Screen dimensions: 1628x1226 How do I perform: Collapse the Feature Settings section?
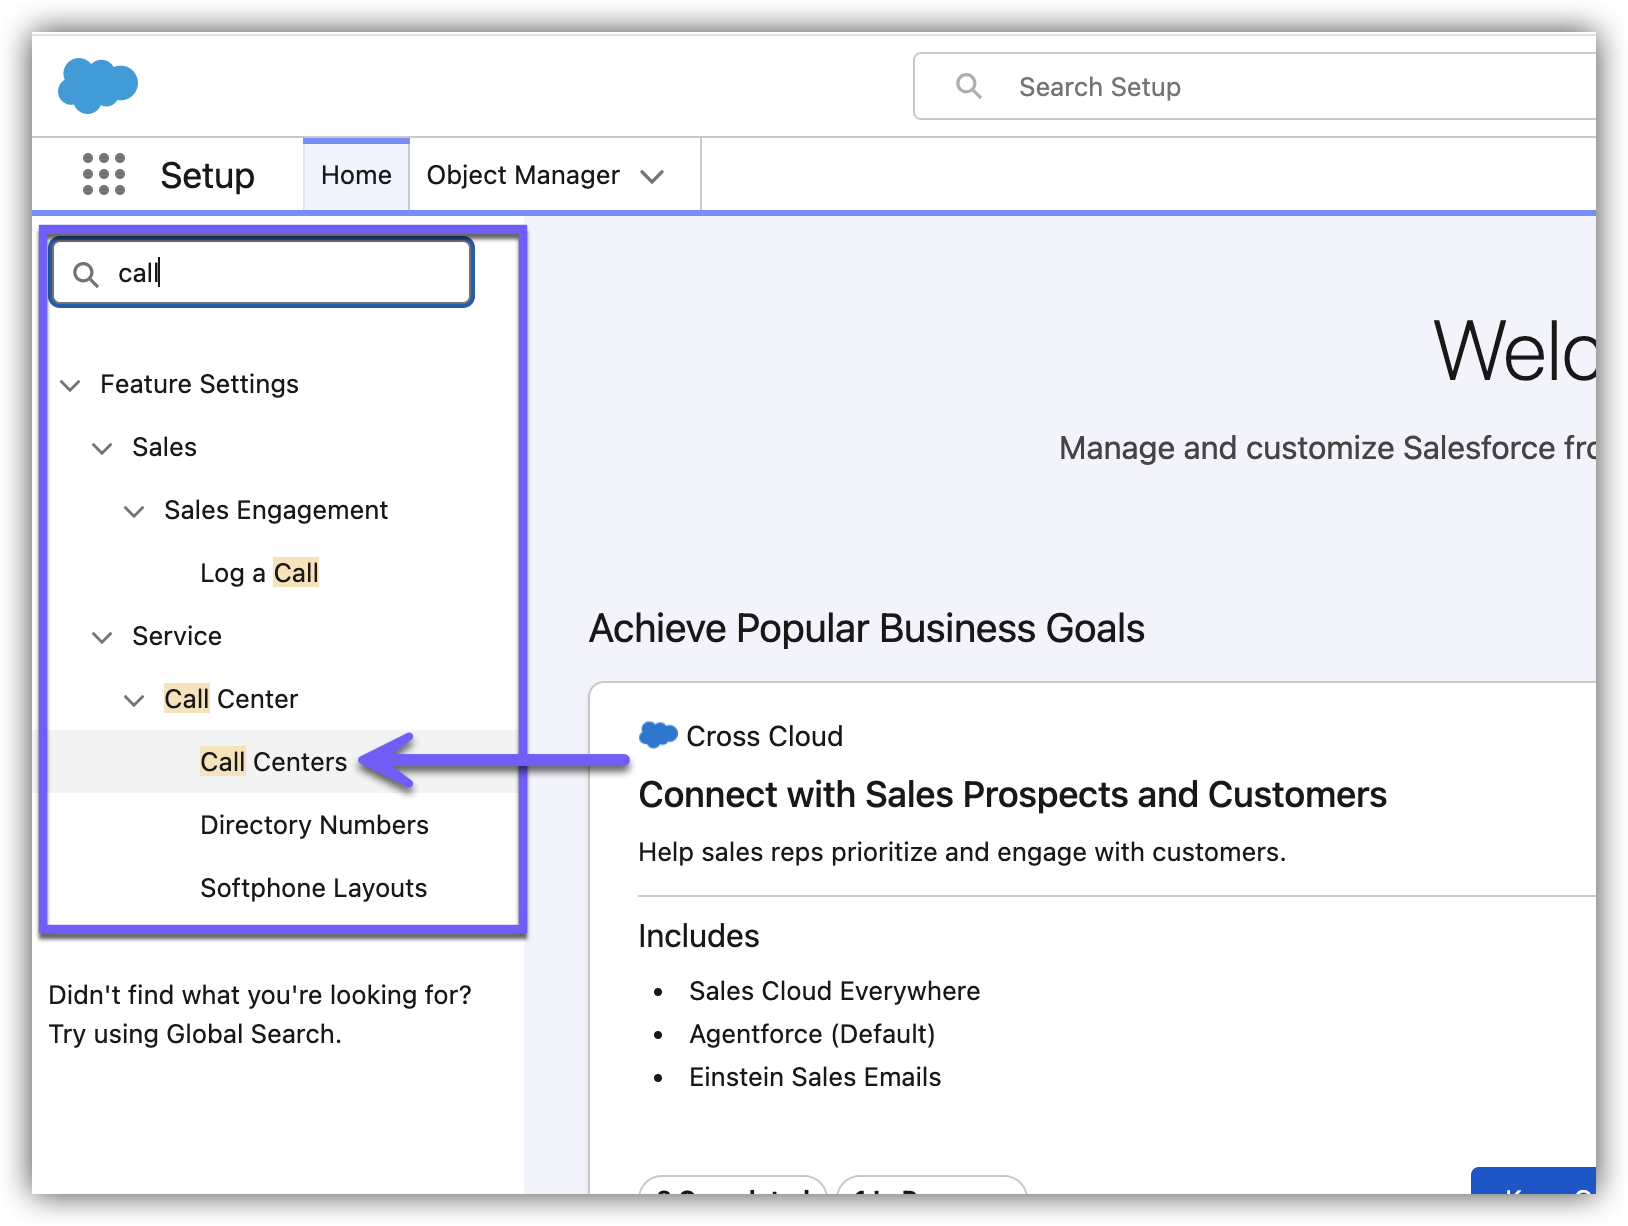point(70,385)
